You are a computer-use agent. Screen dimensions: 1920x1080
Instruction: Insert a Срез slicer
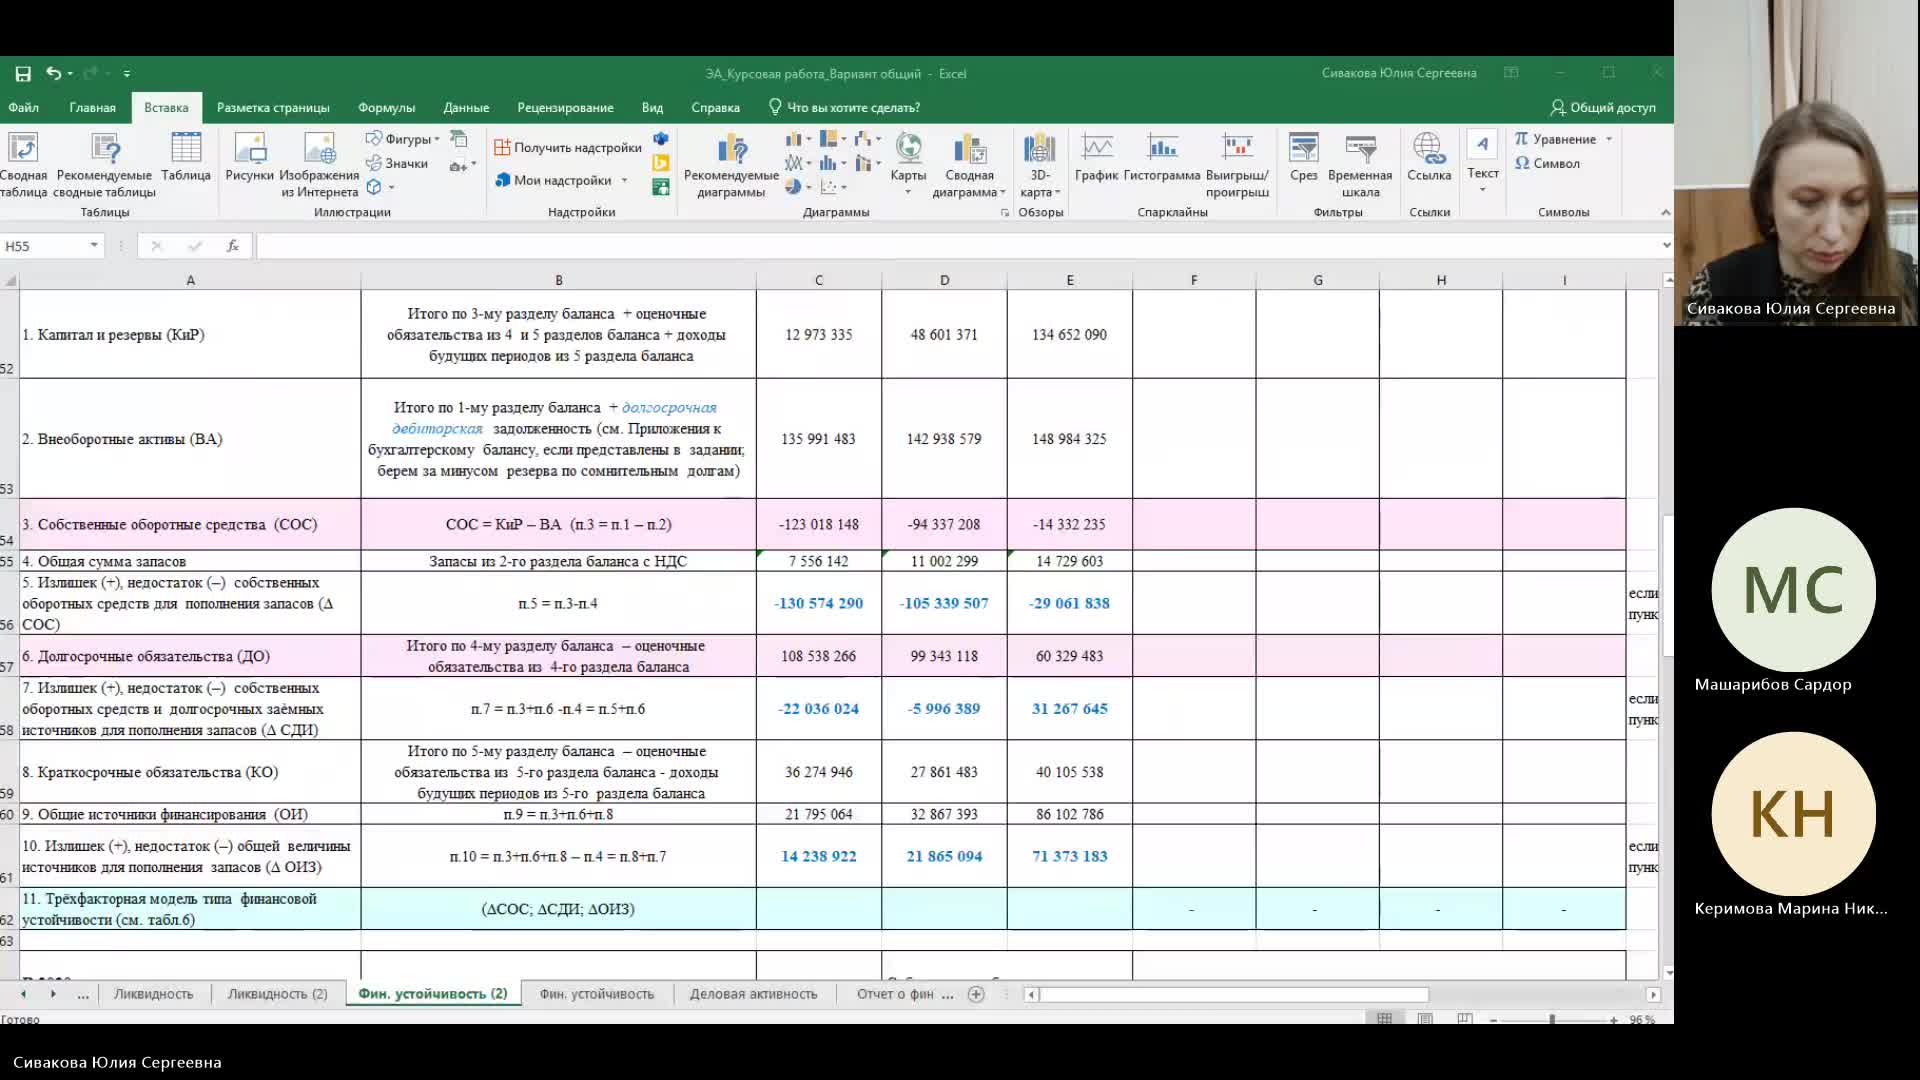(x=1303, y=158)
